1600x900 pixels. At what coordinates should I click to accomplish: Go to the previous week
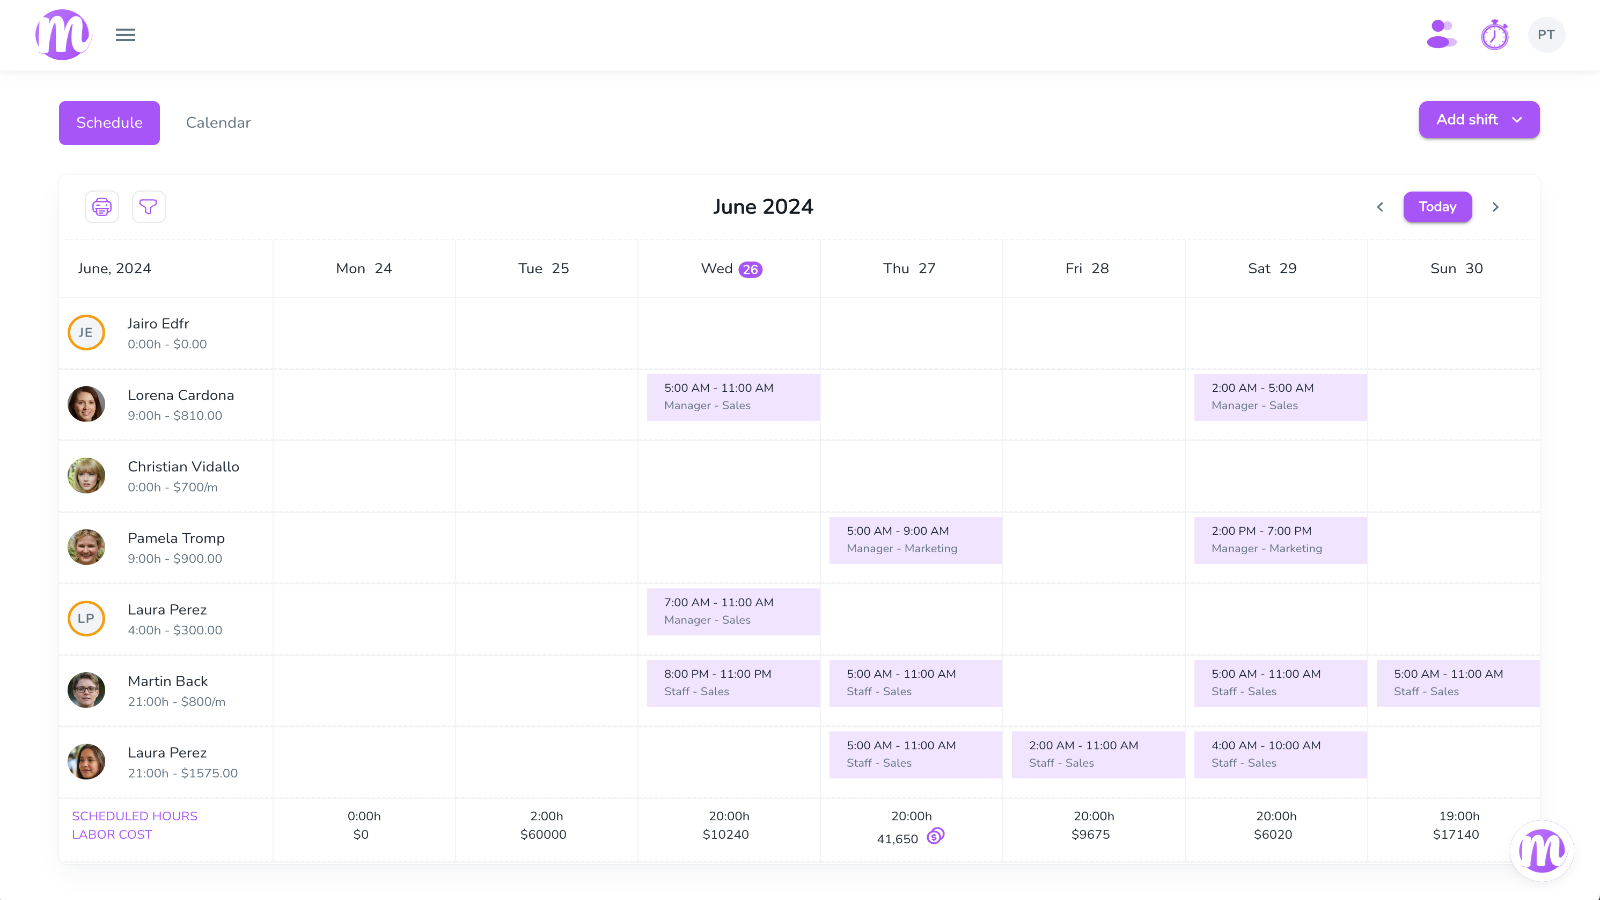click(x=1380, y=207)
